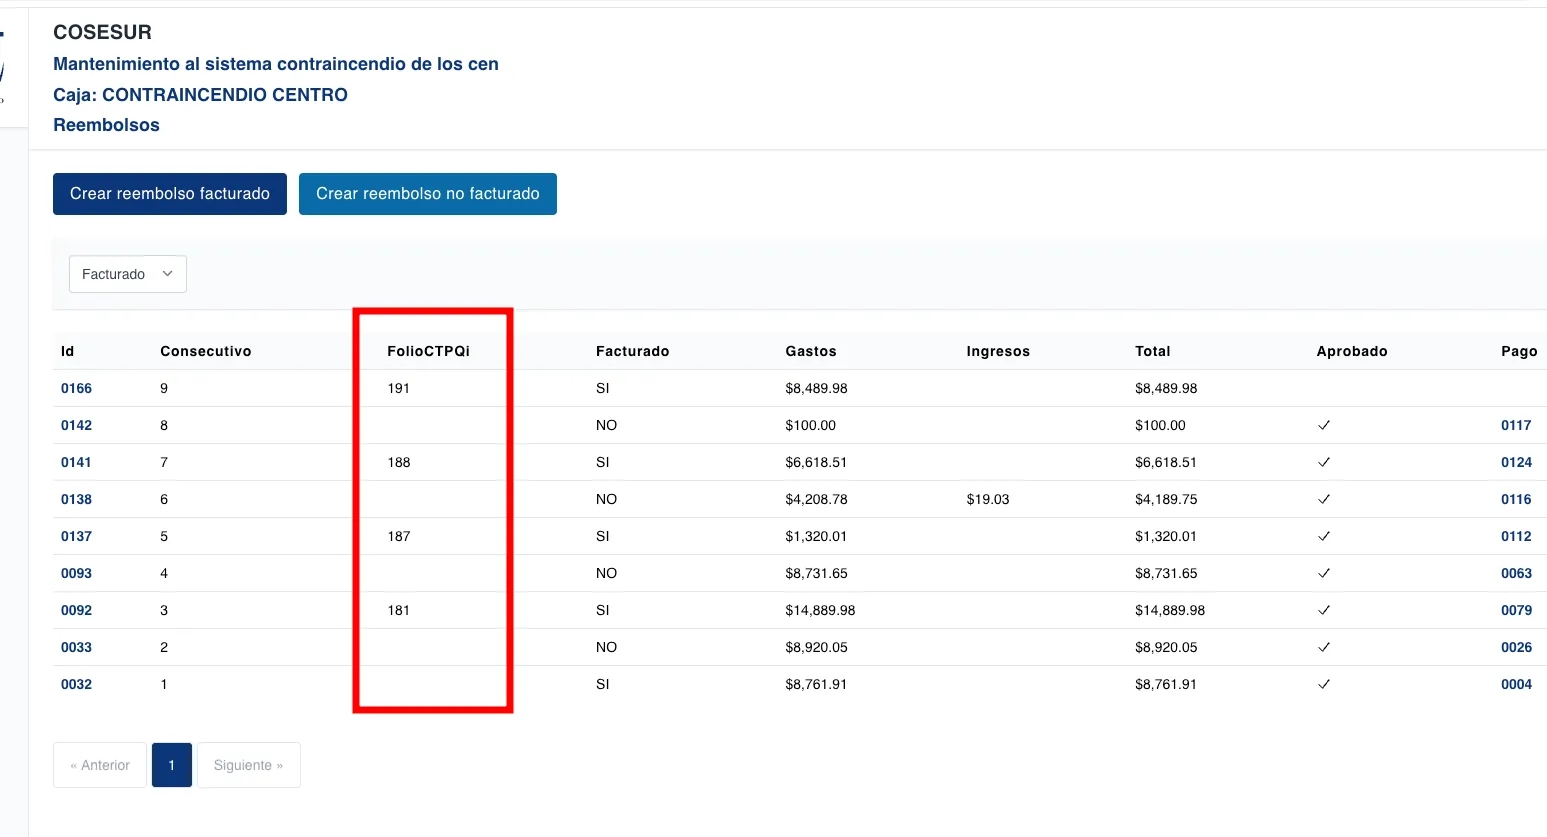
Task: Click Crear reembolso facturado button
Action: click(169, 194)
